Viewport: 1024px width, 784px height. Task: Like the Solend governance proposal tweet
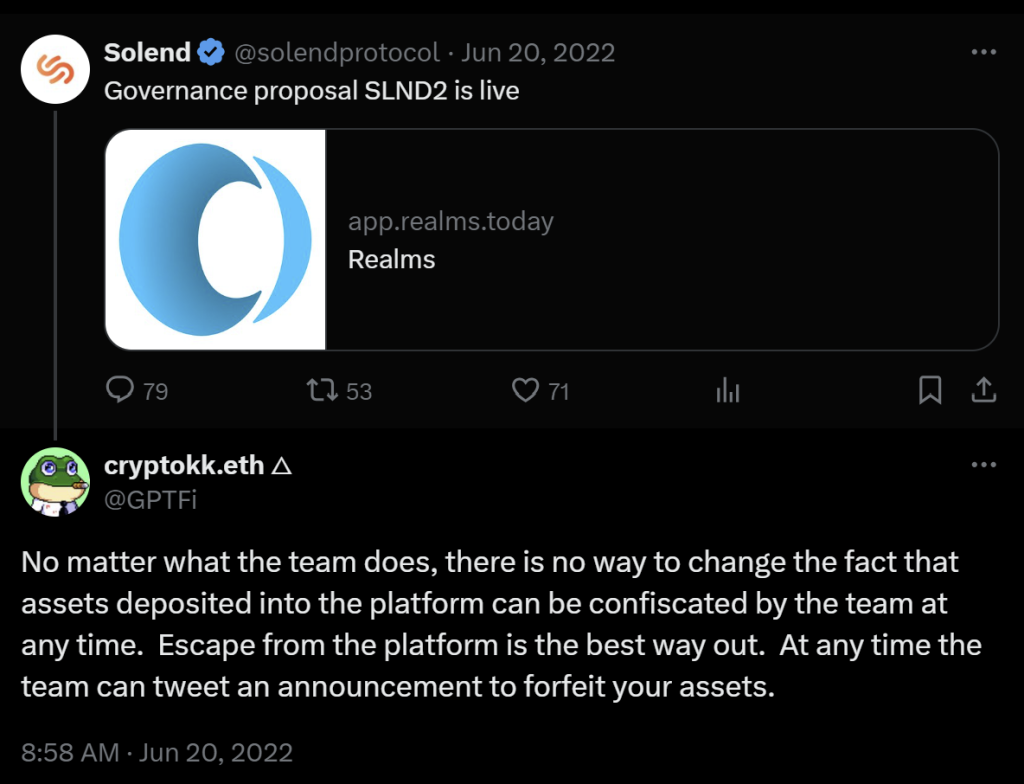click(x=525, y=390)
